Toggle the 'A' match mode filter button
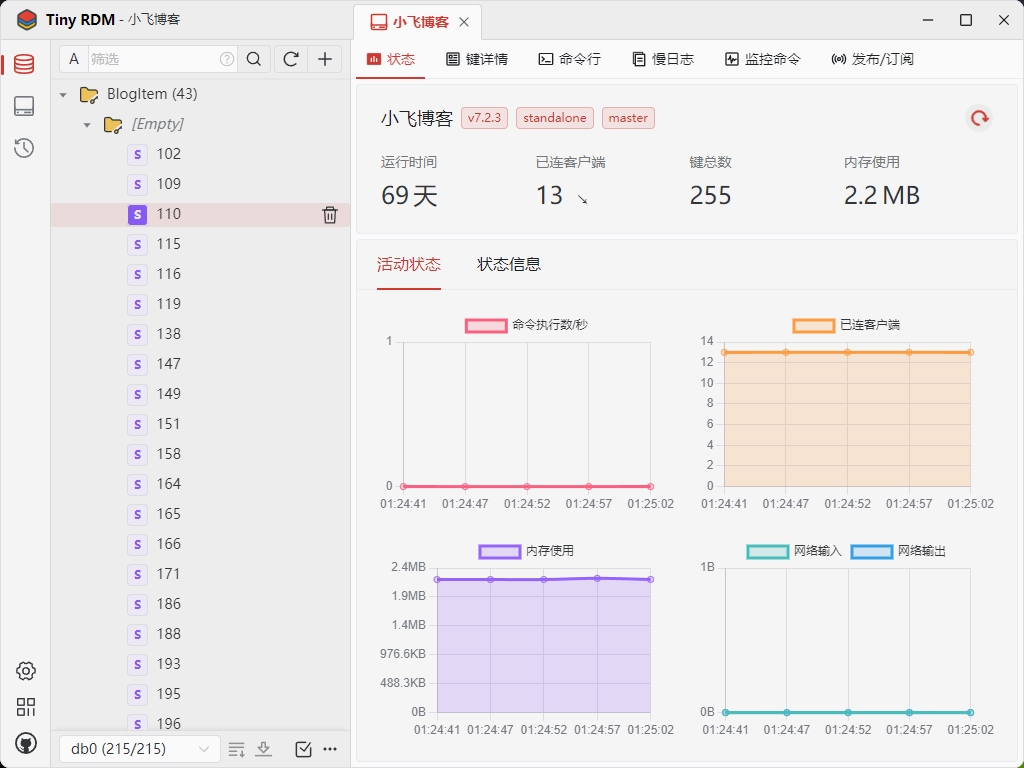 tap(74, 59)
